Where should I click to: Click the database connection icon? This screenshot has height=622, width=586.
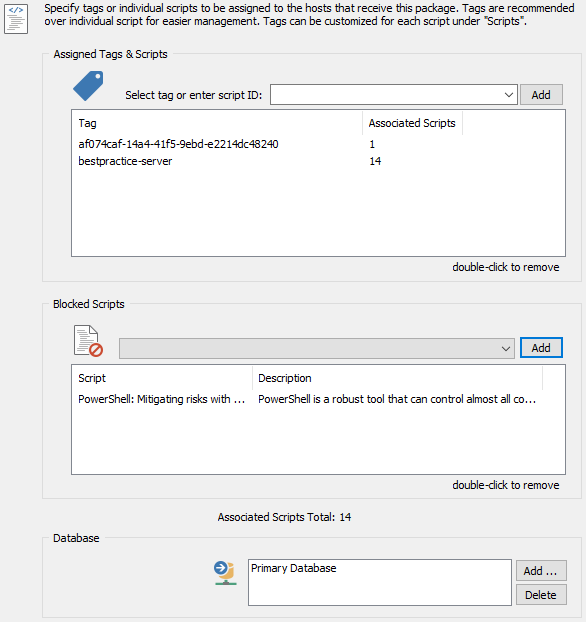[x=225, y=573]
